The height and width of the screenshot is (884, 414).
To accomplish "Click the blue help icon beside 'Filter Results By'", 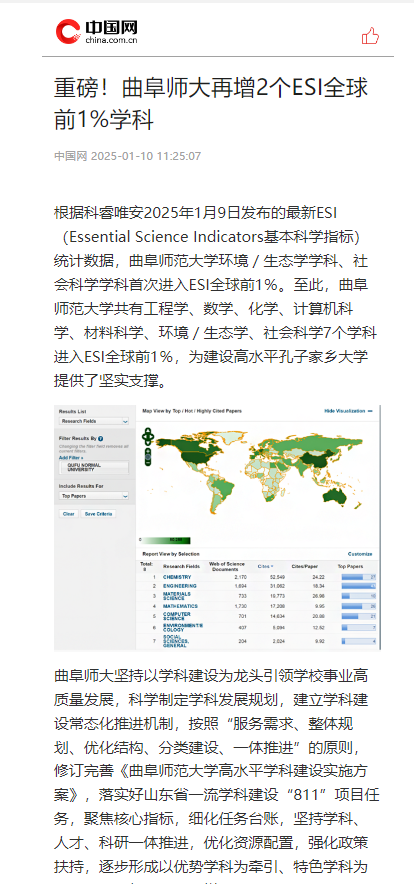I will (100, 439).
